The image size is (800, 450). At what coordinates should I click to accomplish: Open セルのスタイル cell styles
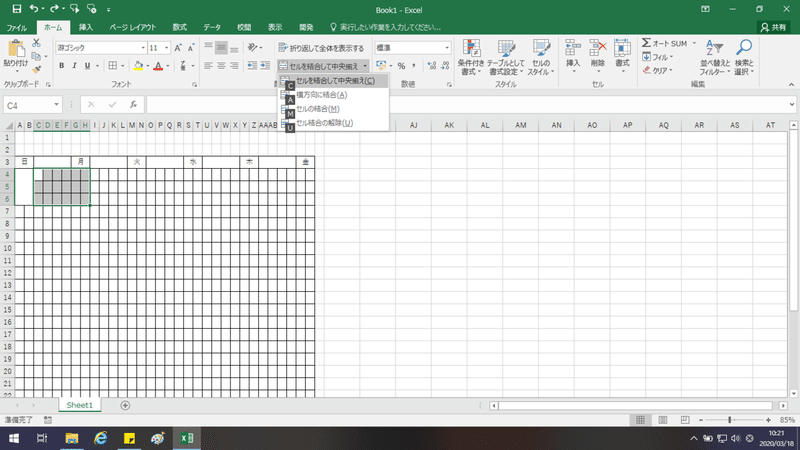(x=540, y=58)
